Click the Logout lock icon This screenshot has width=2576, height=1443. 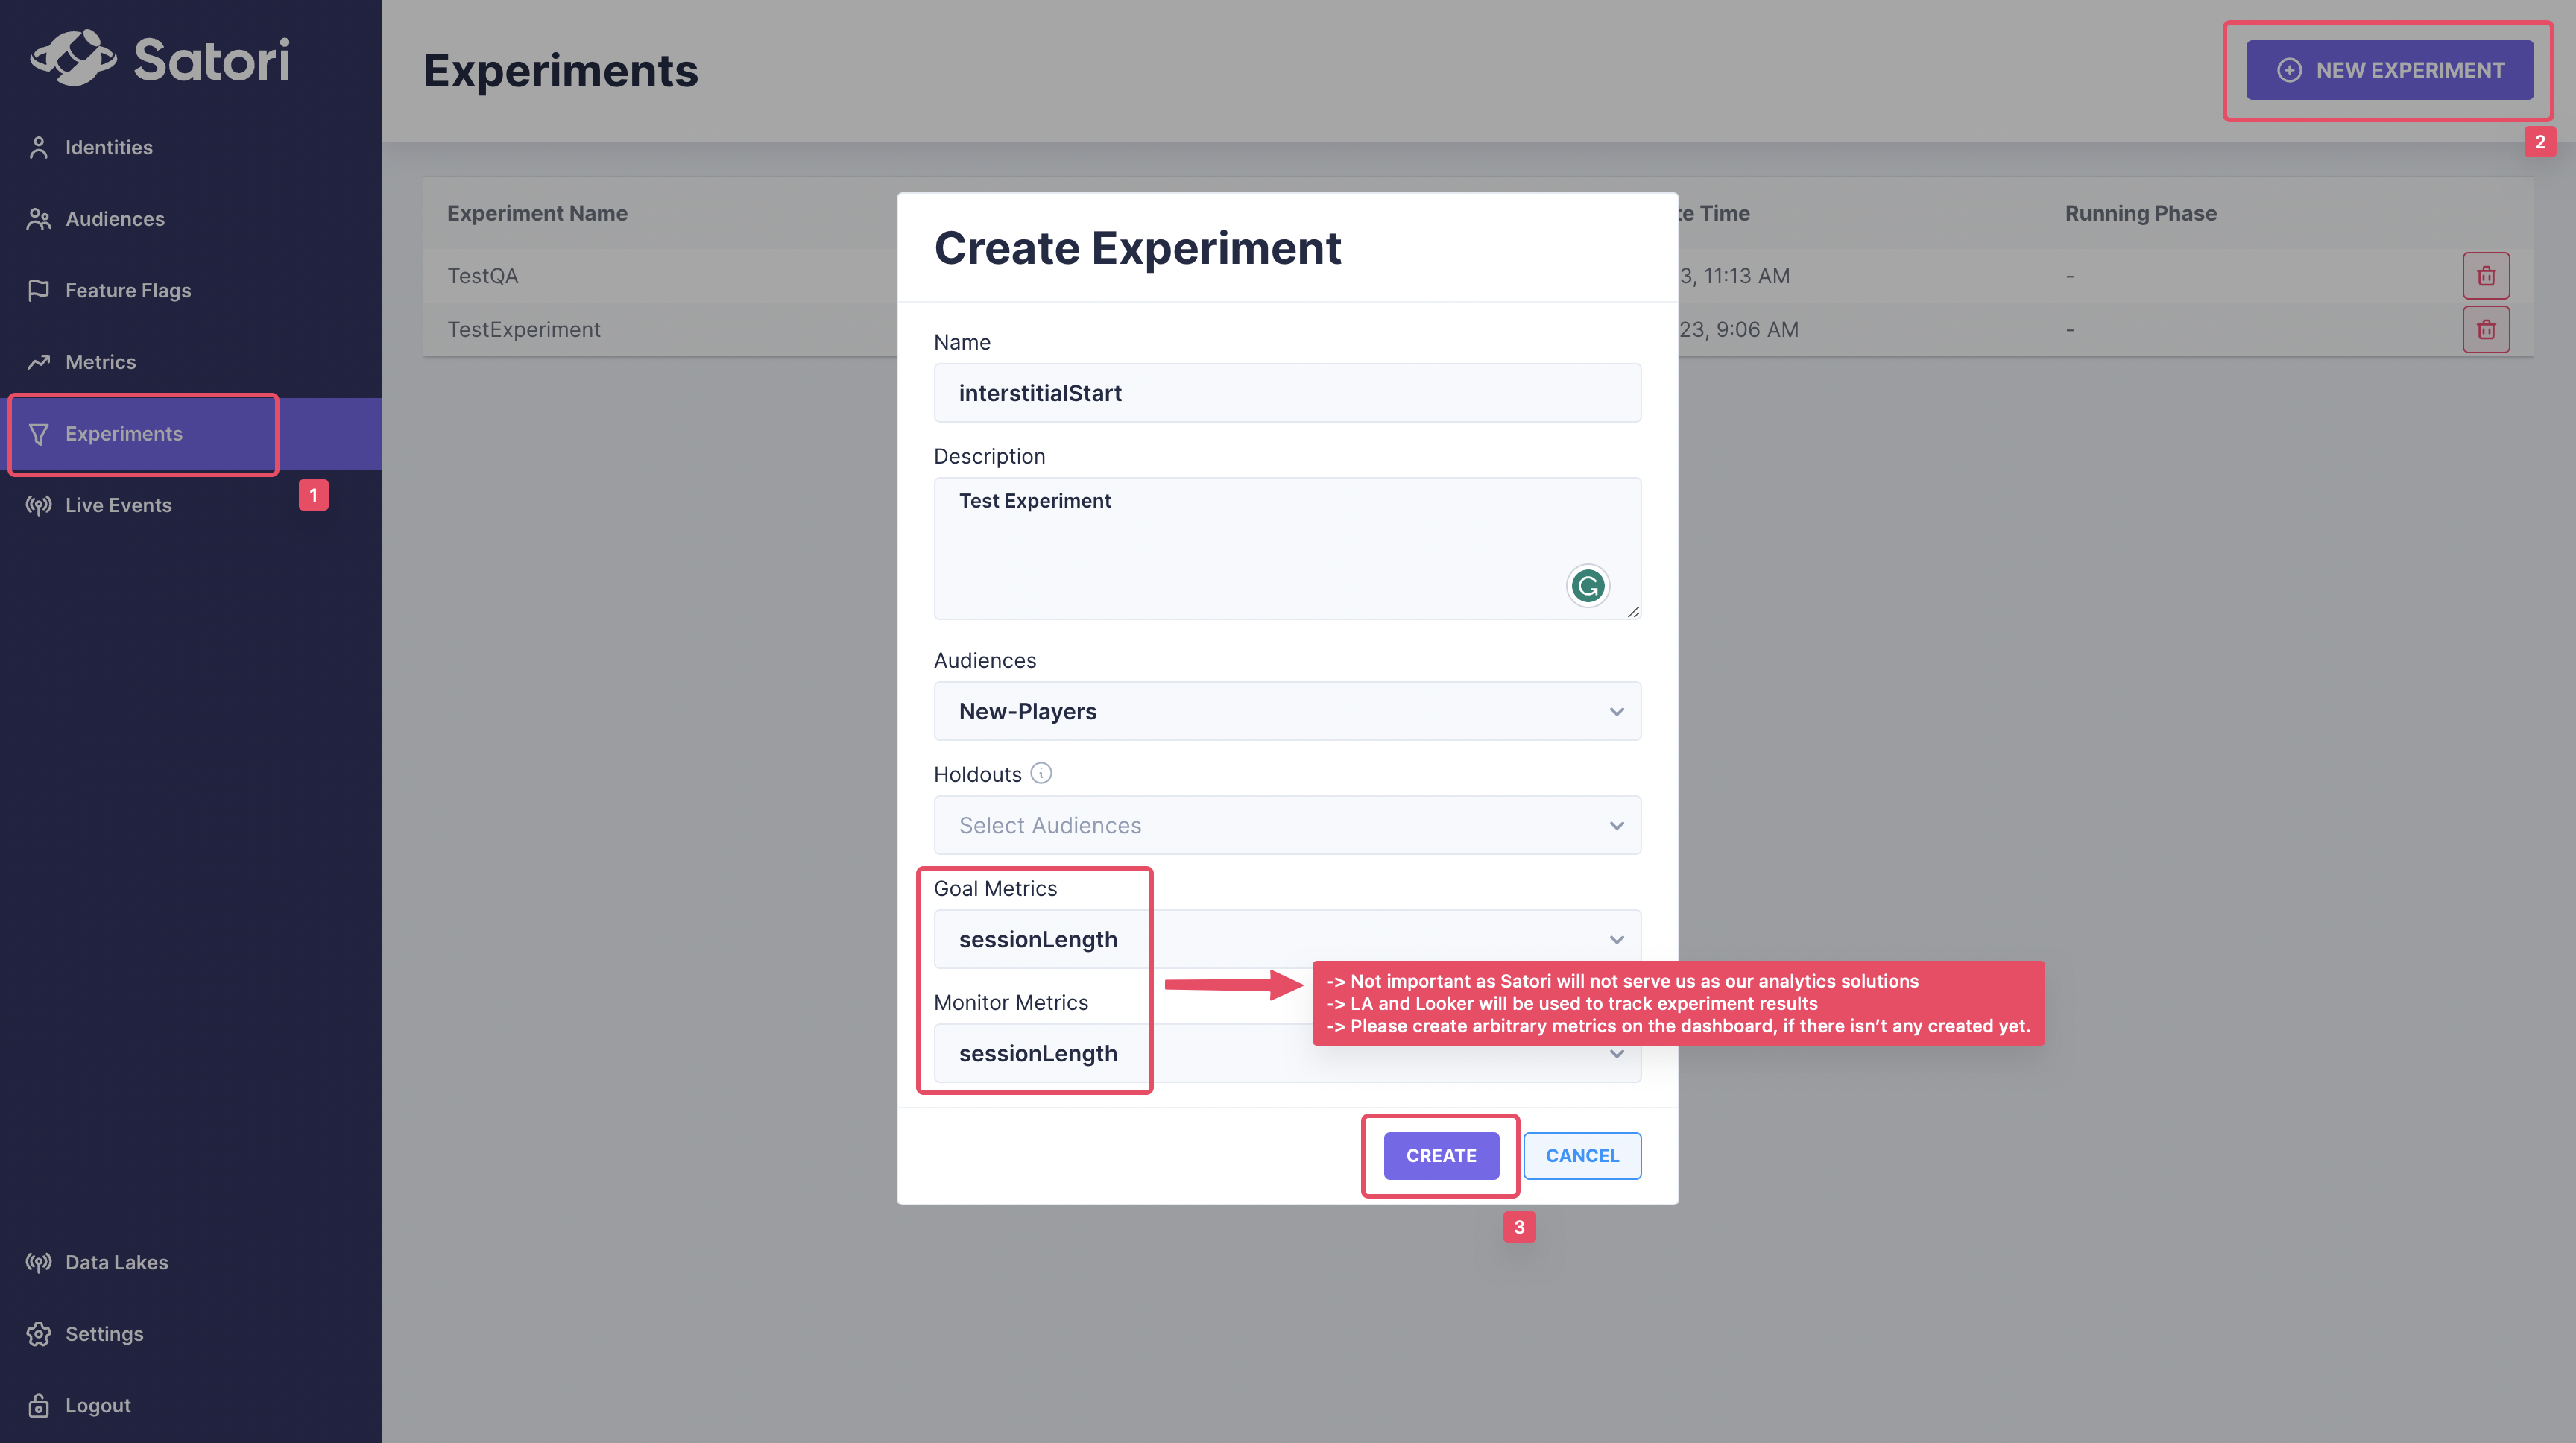click(x=38, y=1405)
